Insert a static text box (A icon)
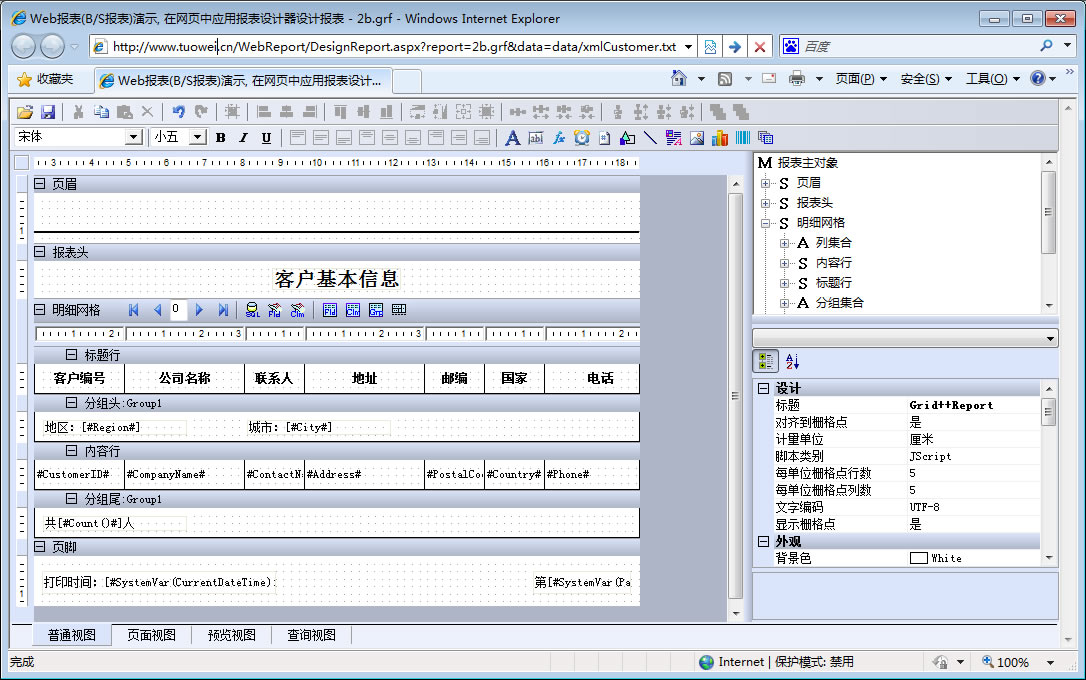Screen dimensions: 1086x680 click(513, 138)
